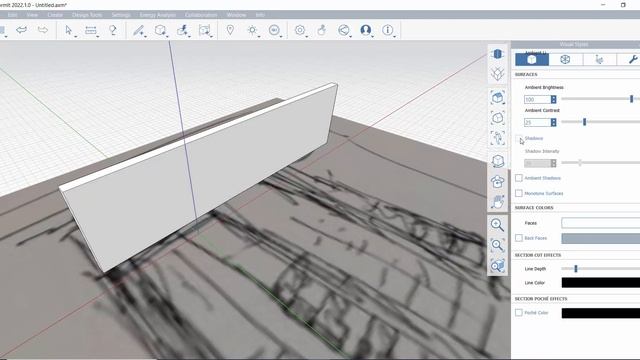Click the Ambient Contrast spinner arrows
The width and height of the screenshot is (640, 360).
pos(553,122)
